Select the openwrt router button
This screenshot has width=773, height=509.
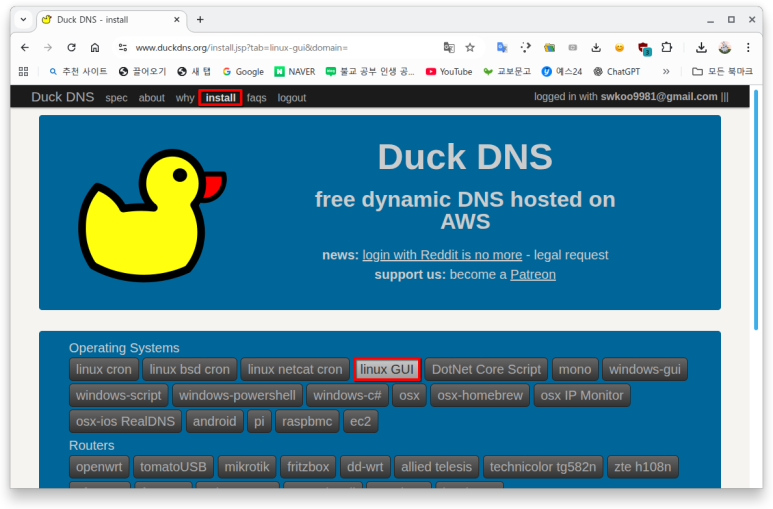99,467
